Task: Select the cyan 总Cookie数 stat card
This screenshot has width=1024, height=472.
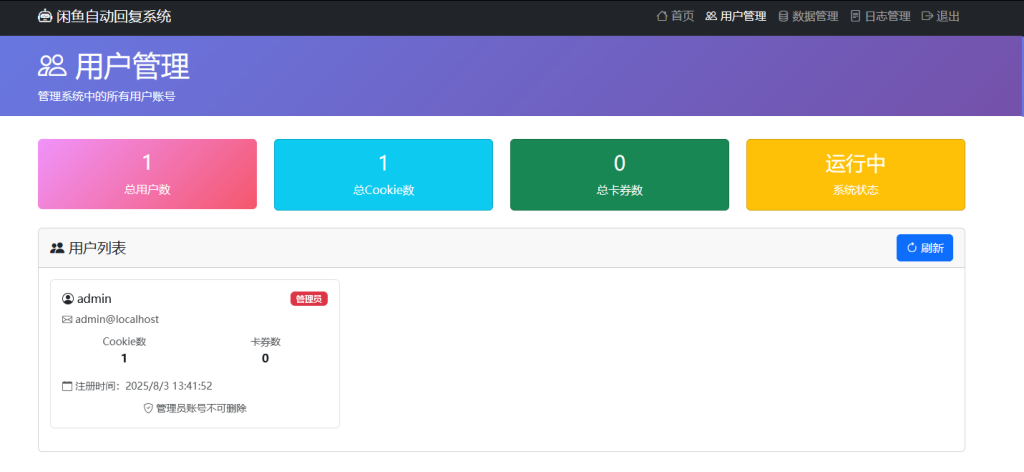Action: tap(383, 174)
